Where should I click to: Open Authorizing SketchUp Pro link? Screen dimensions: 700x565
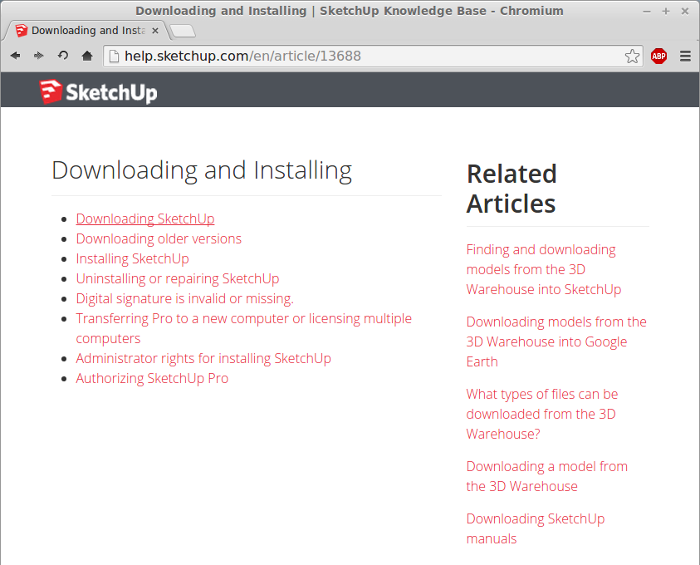pos(152,378)
